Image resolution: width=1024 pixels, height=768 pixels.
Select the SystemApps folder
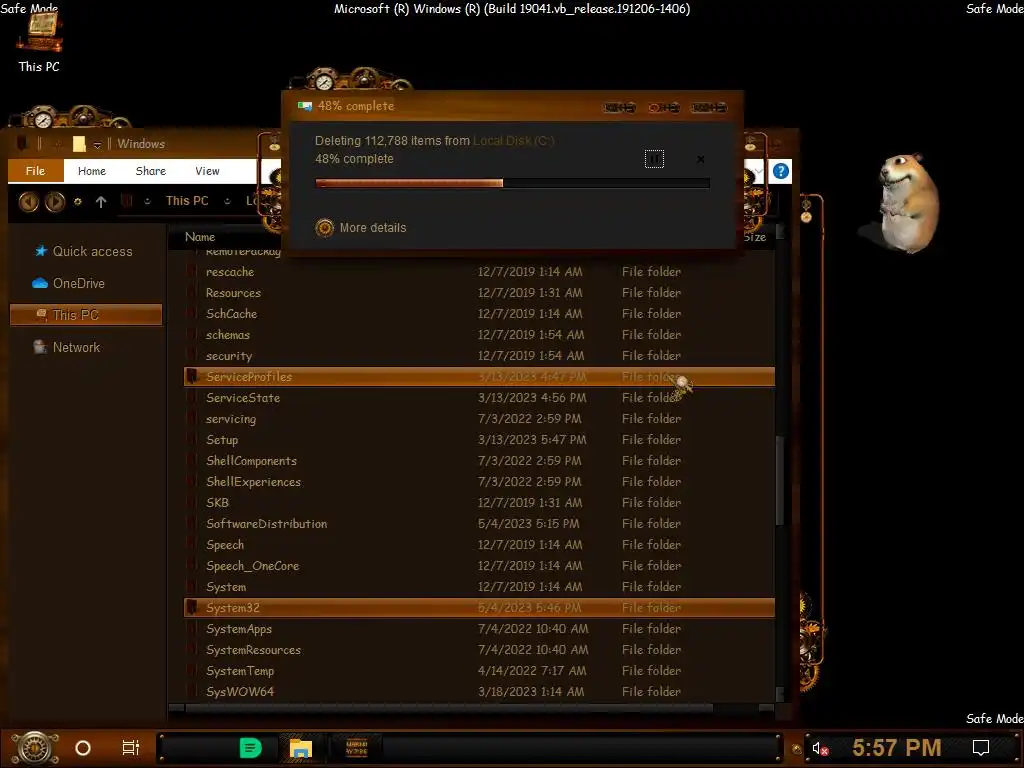[479, 628]
